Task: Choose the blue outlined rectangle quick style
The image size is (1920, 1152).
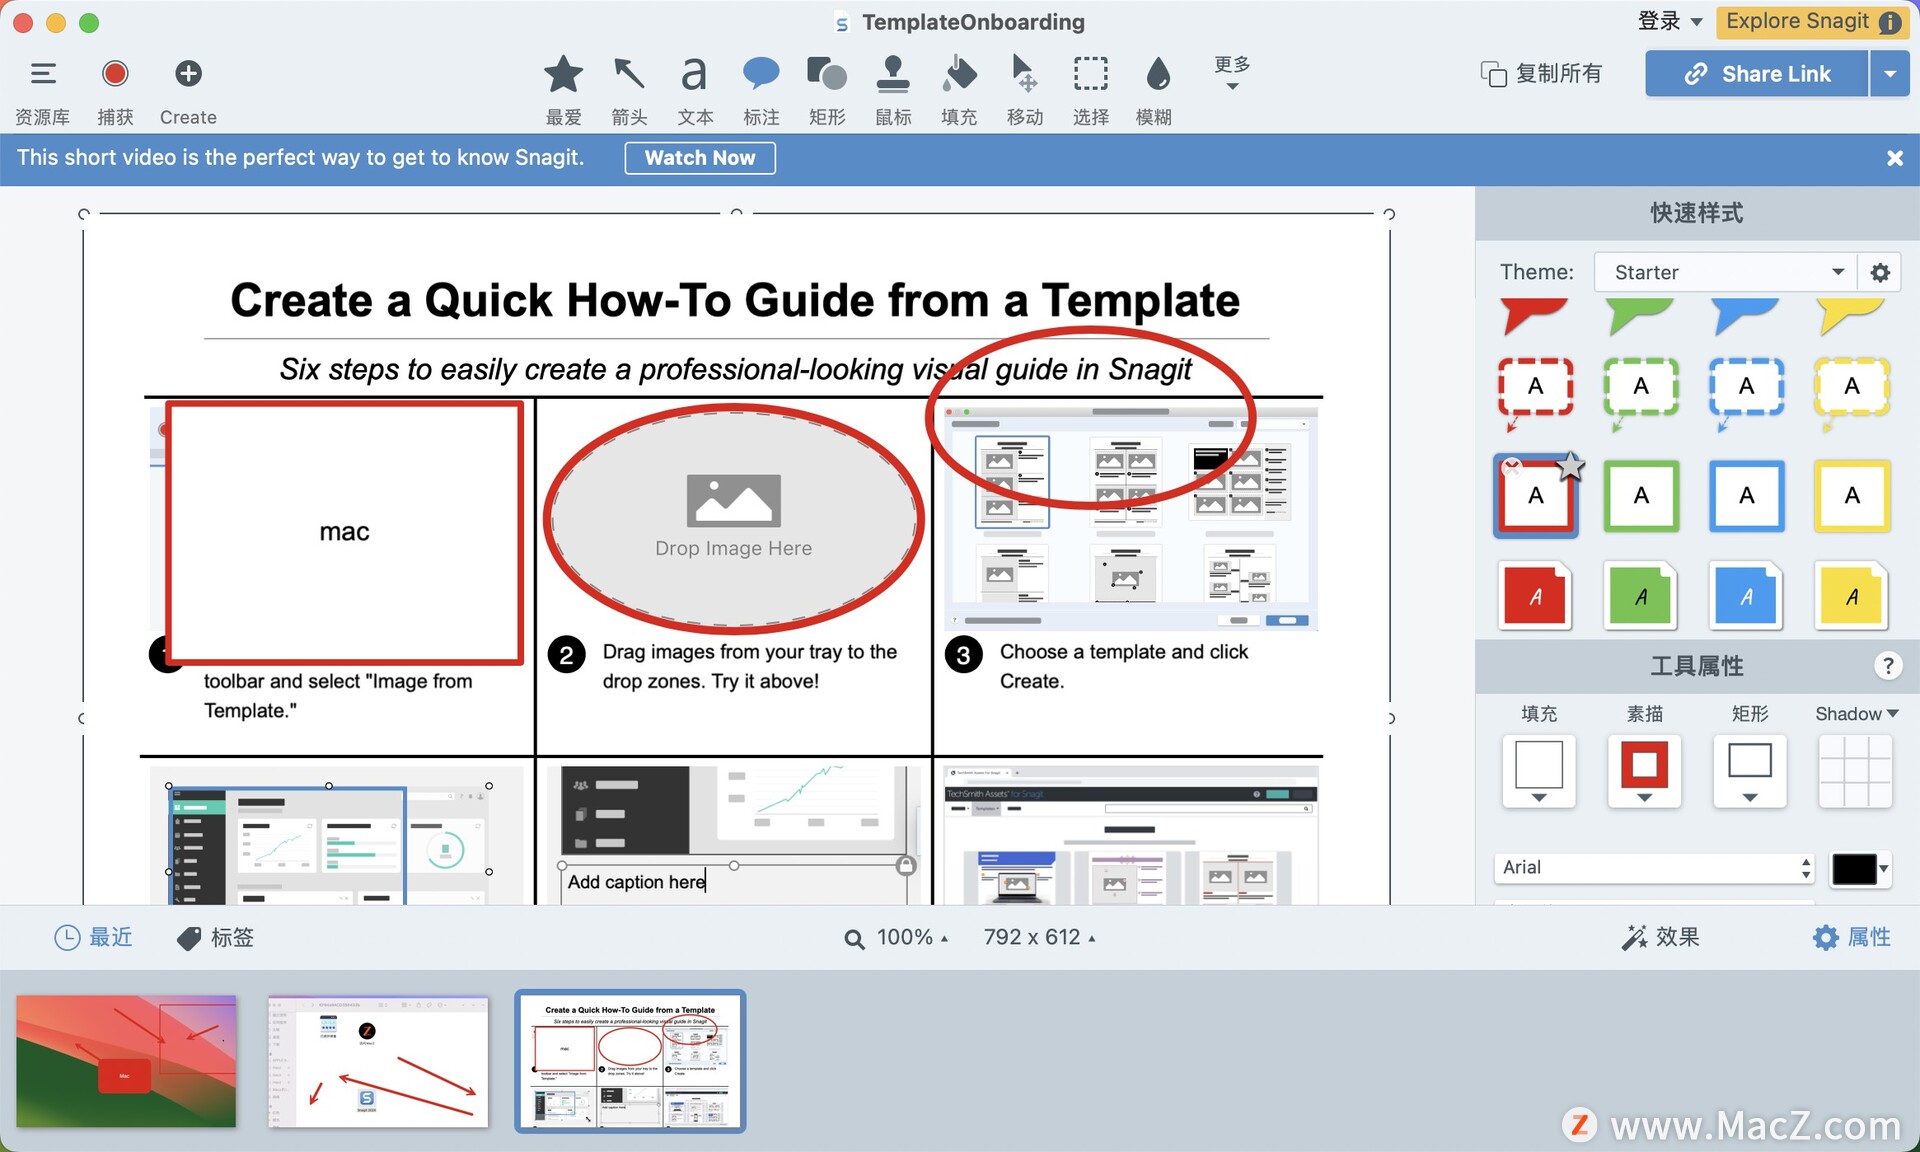Action: pos(1746,496)
